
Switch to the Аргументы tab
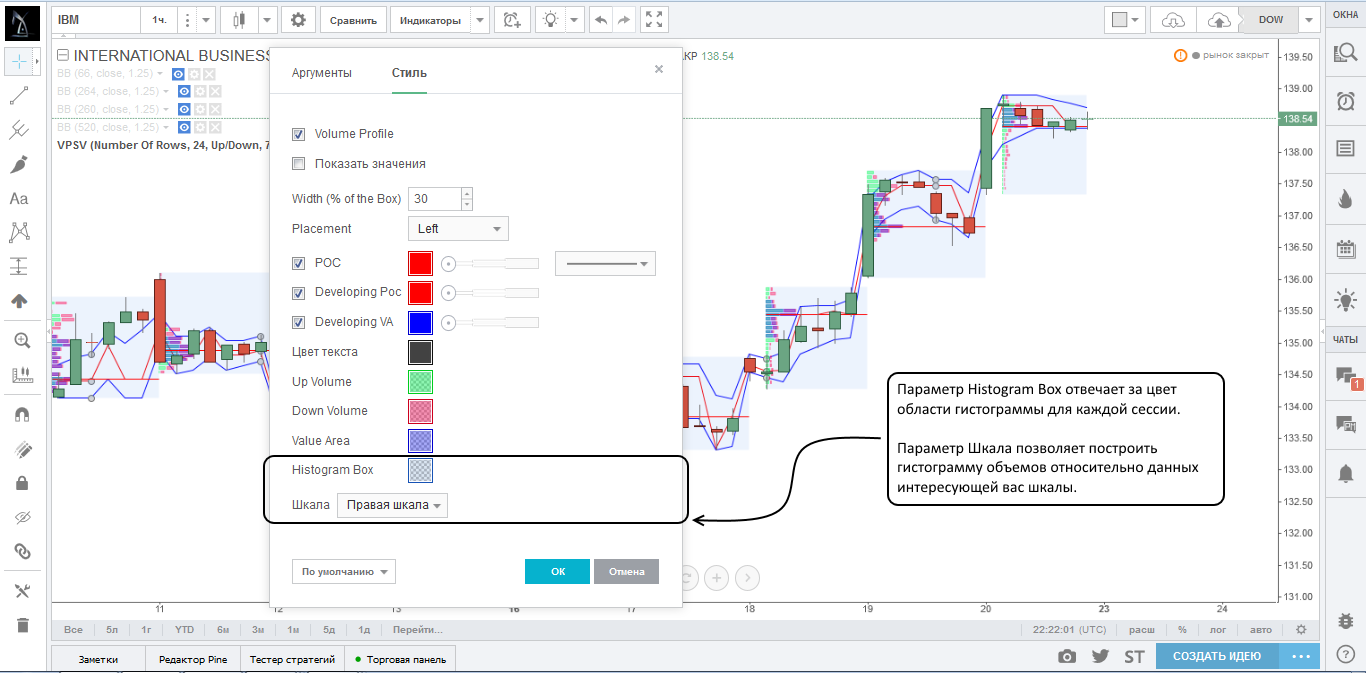(322, 73)
